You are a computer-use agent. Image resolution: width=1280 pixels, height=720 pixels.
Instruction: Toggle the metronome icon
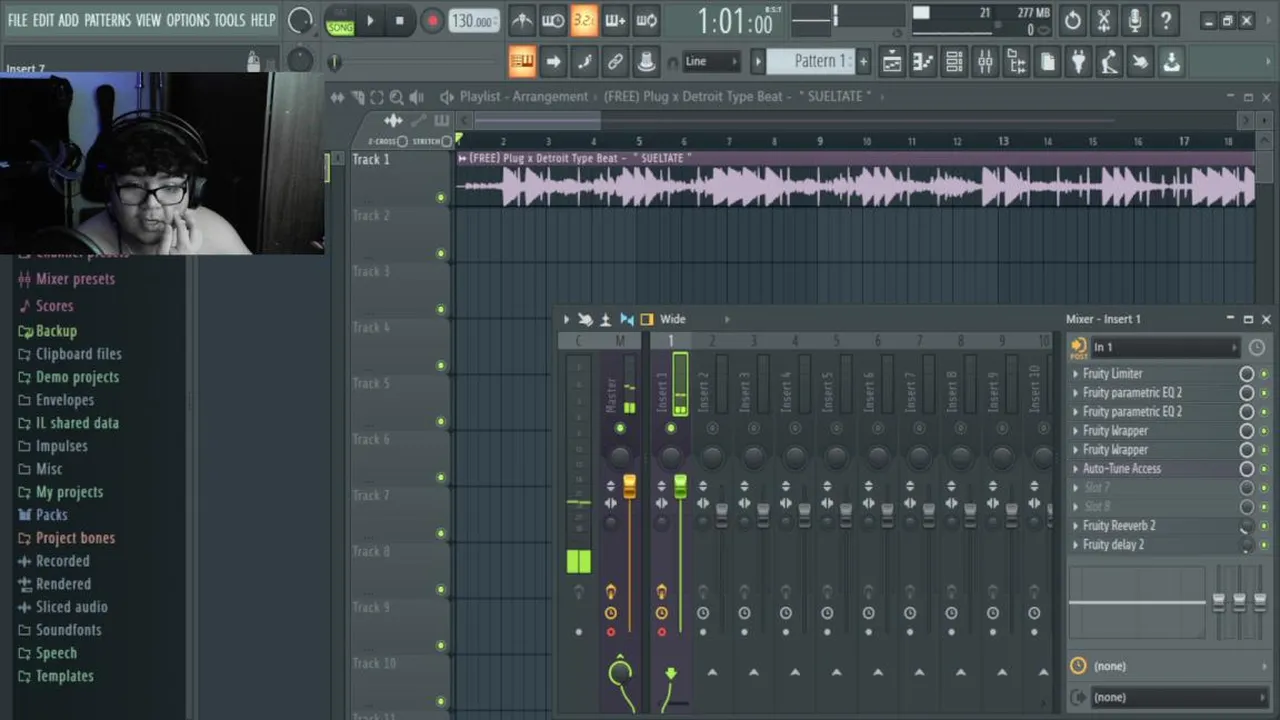click(x=522, y=20)
